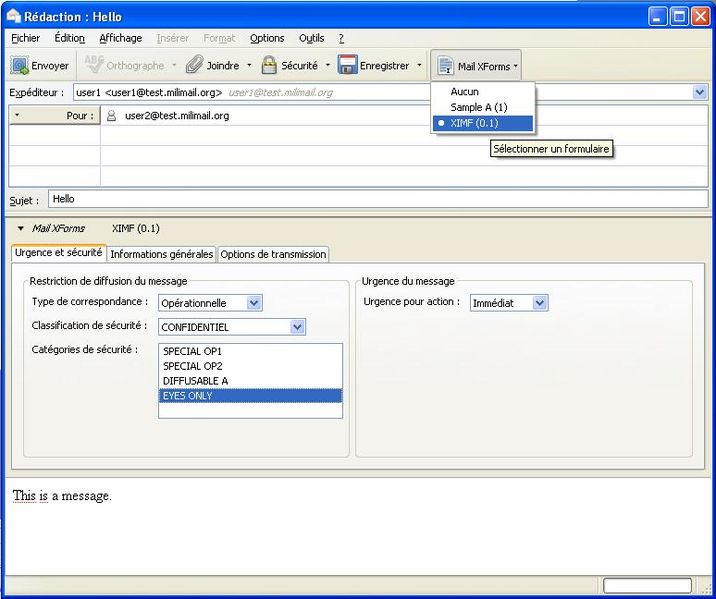
Task: Open the Fichier menu
Action: tap(26, 38)
